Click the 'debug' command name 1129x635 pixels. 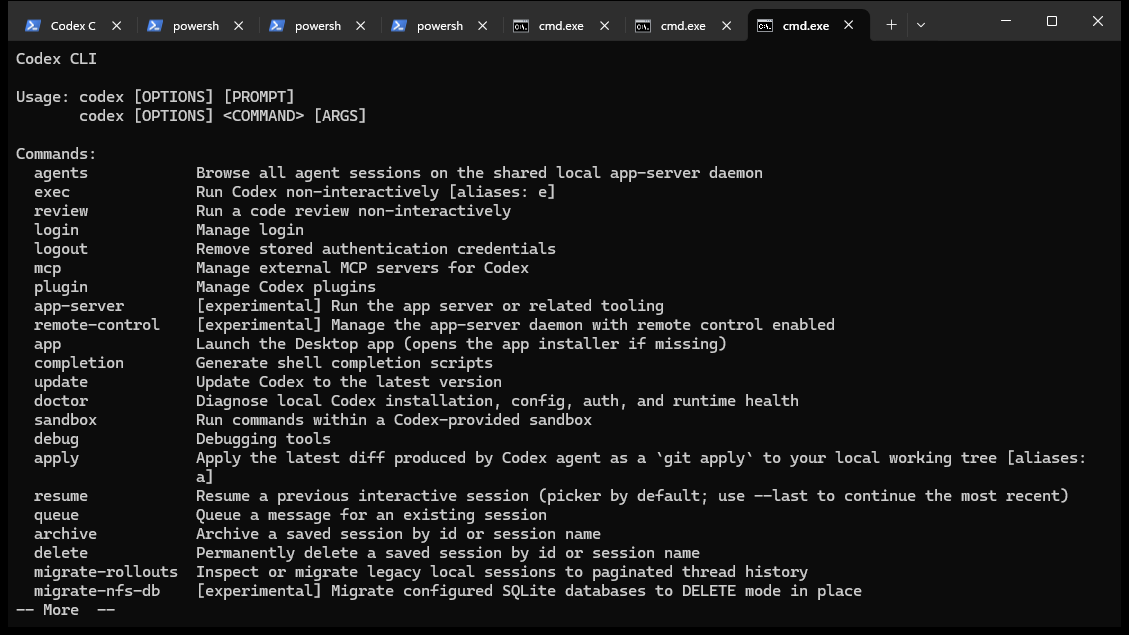(56, 439)
